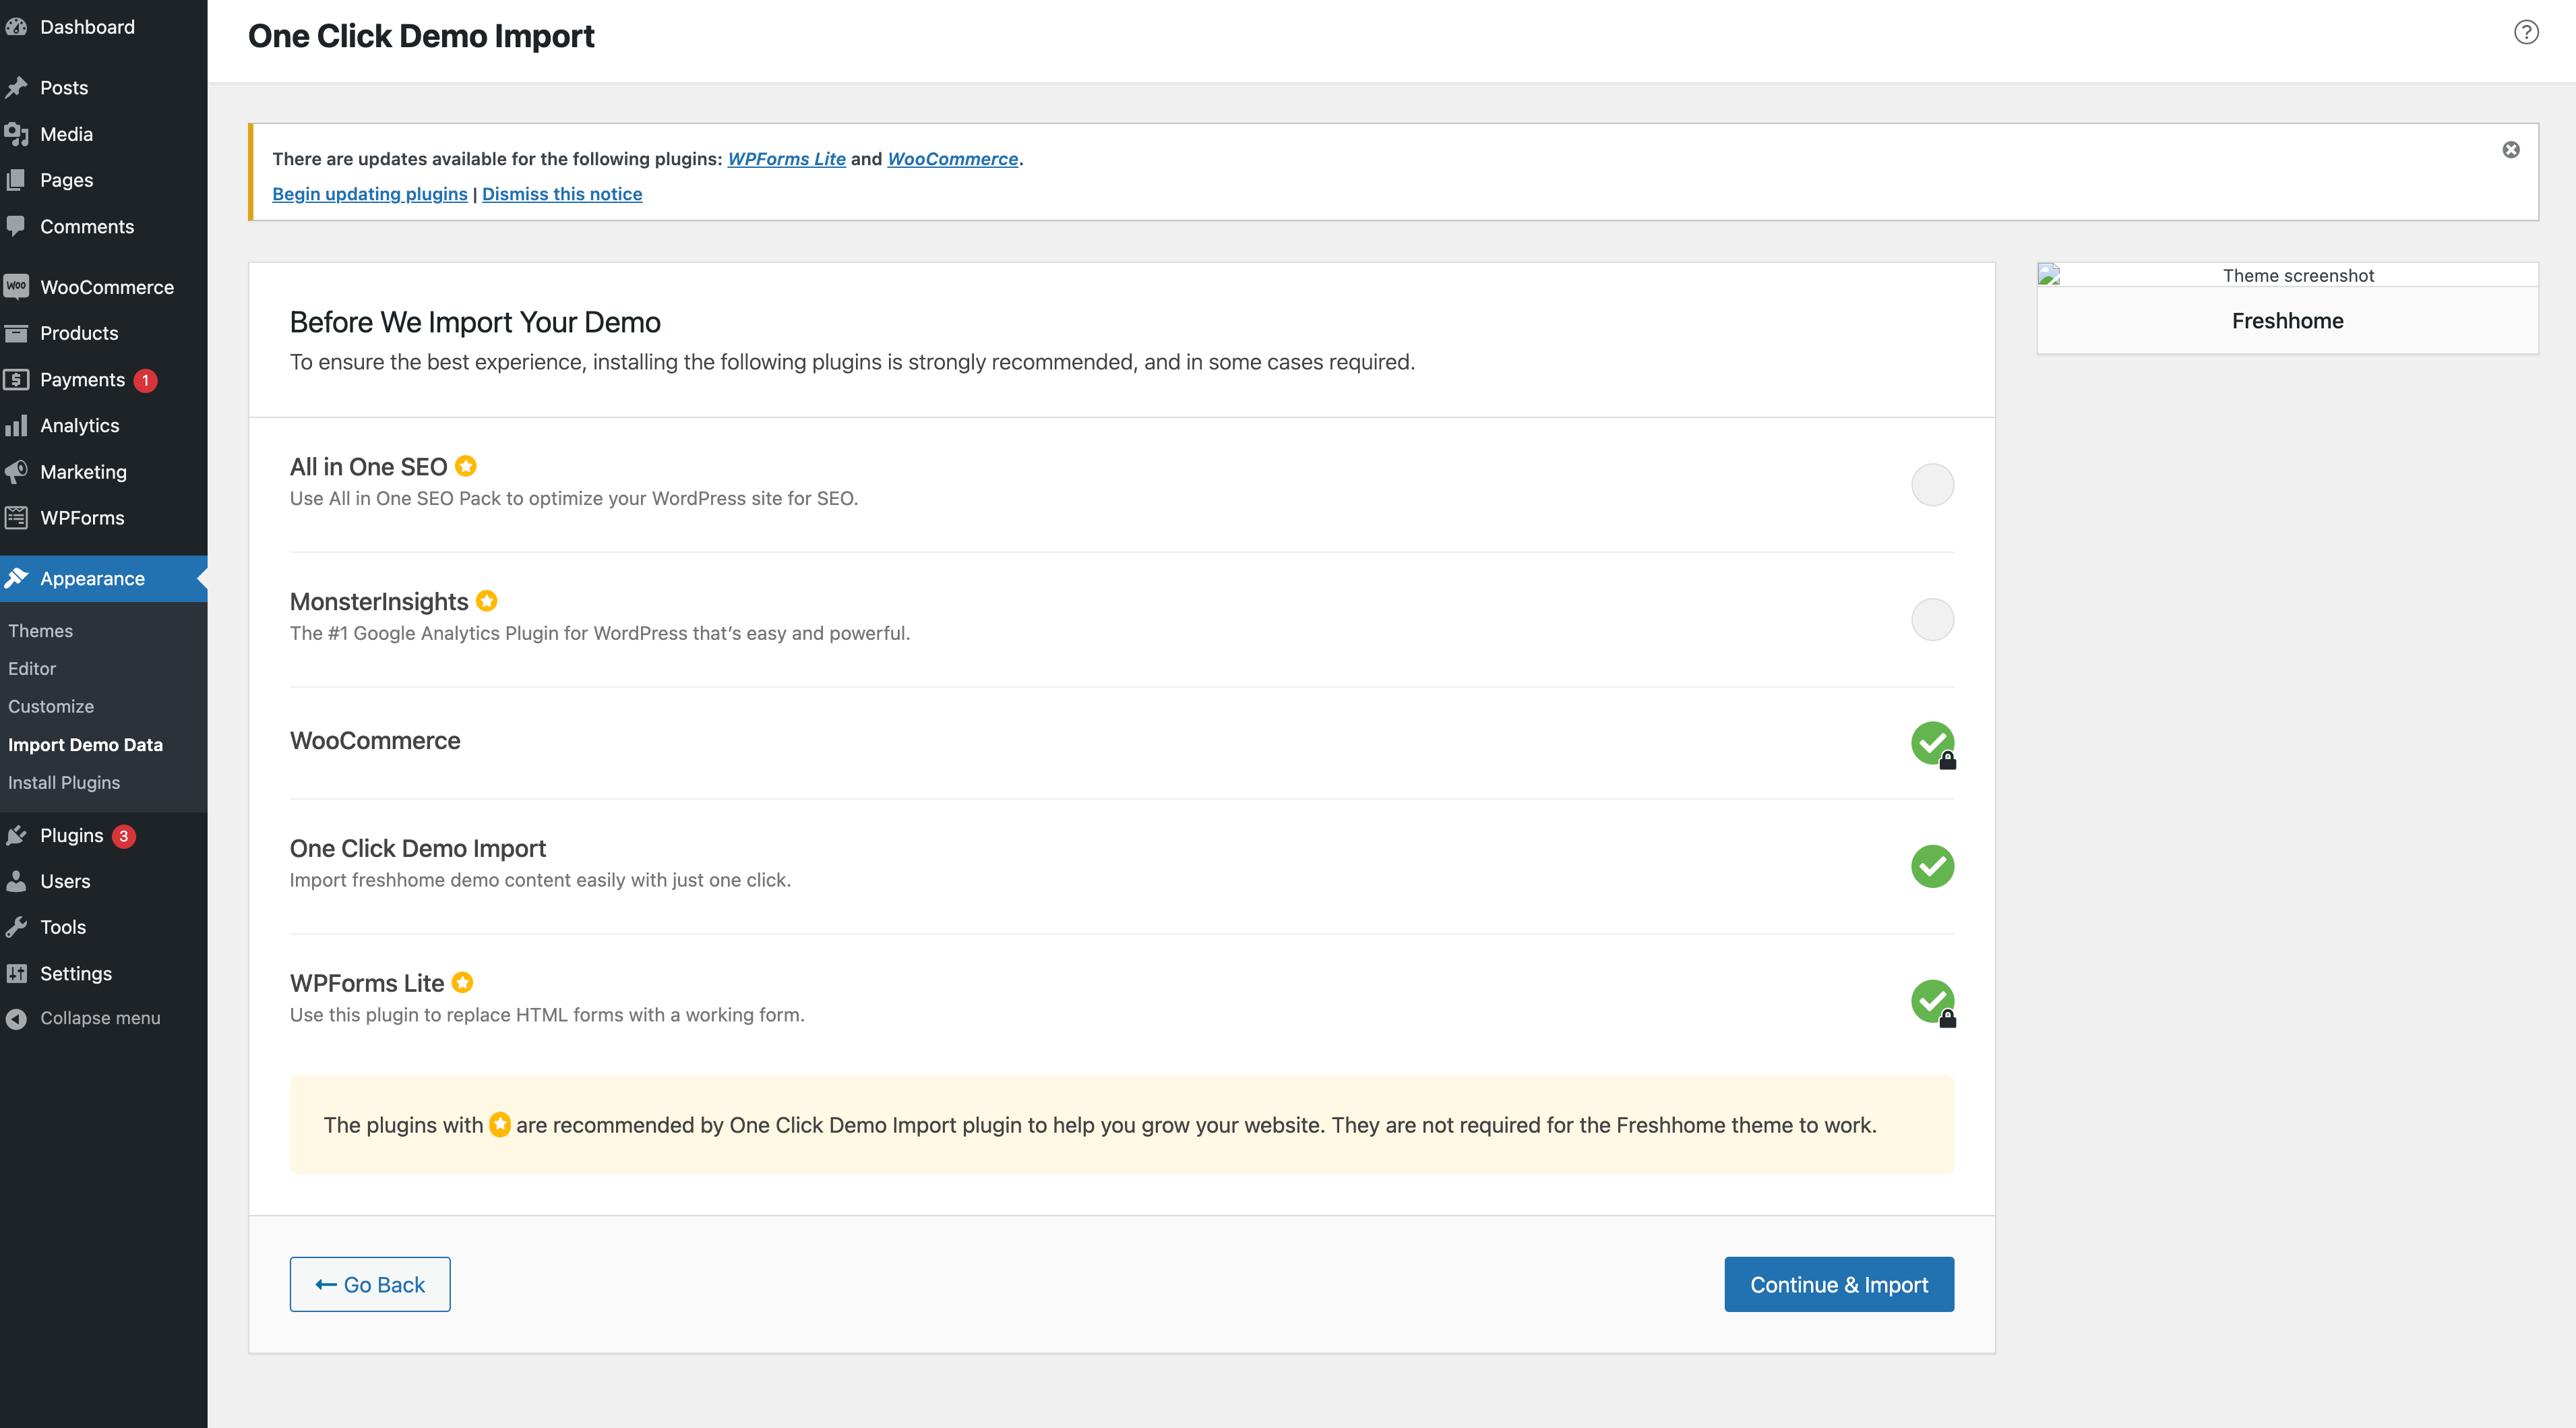
Task: Click the Posts pushpin icon
Action: (x=17, y=88)
